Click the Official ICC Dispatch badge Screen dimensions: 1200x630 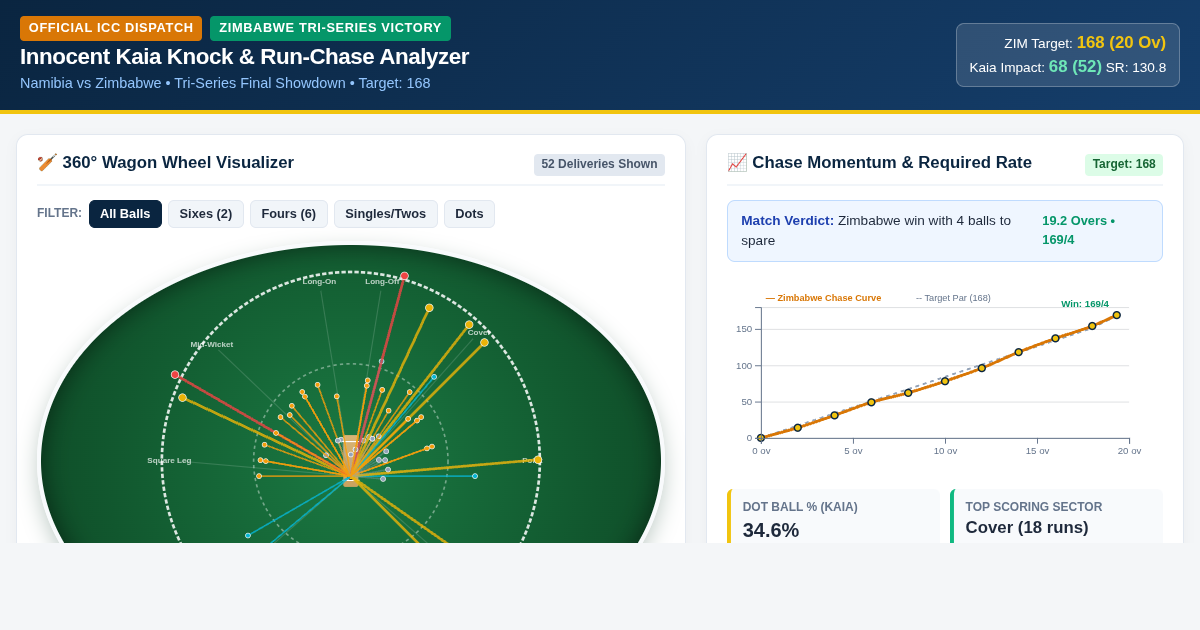[111, 28]
